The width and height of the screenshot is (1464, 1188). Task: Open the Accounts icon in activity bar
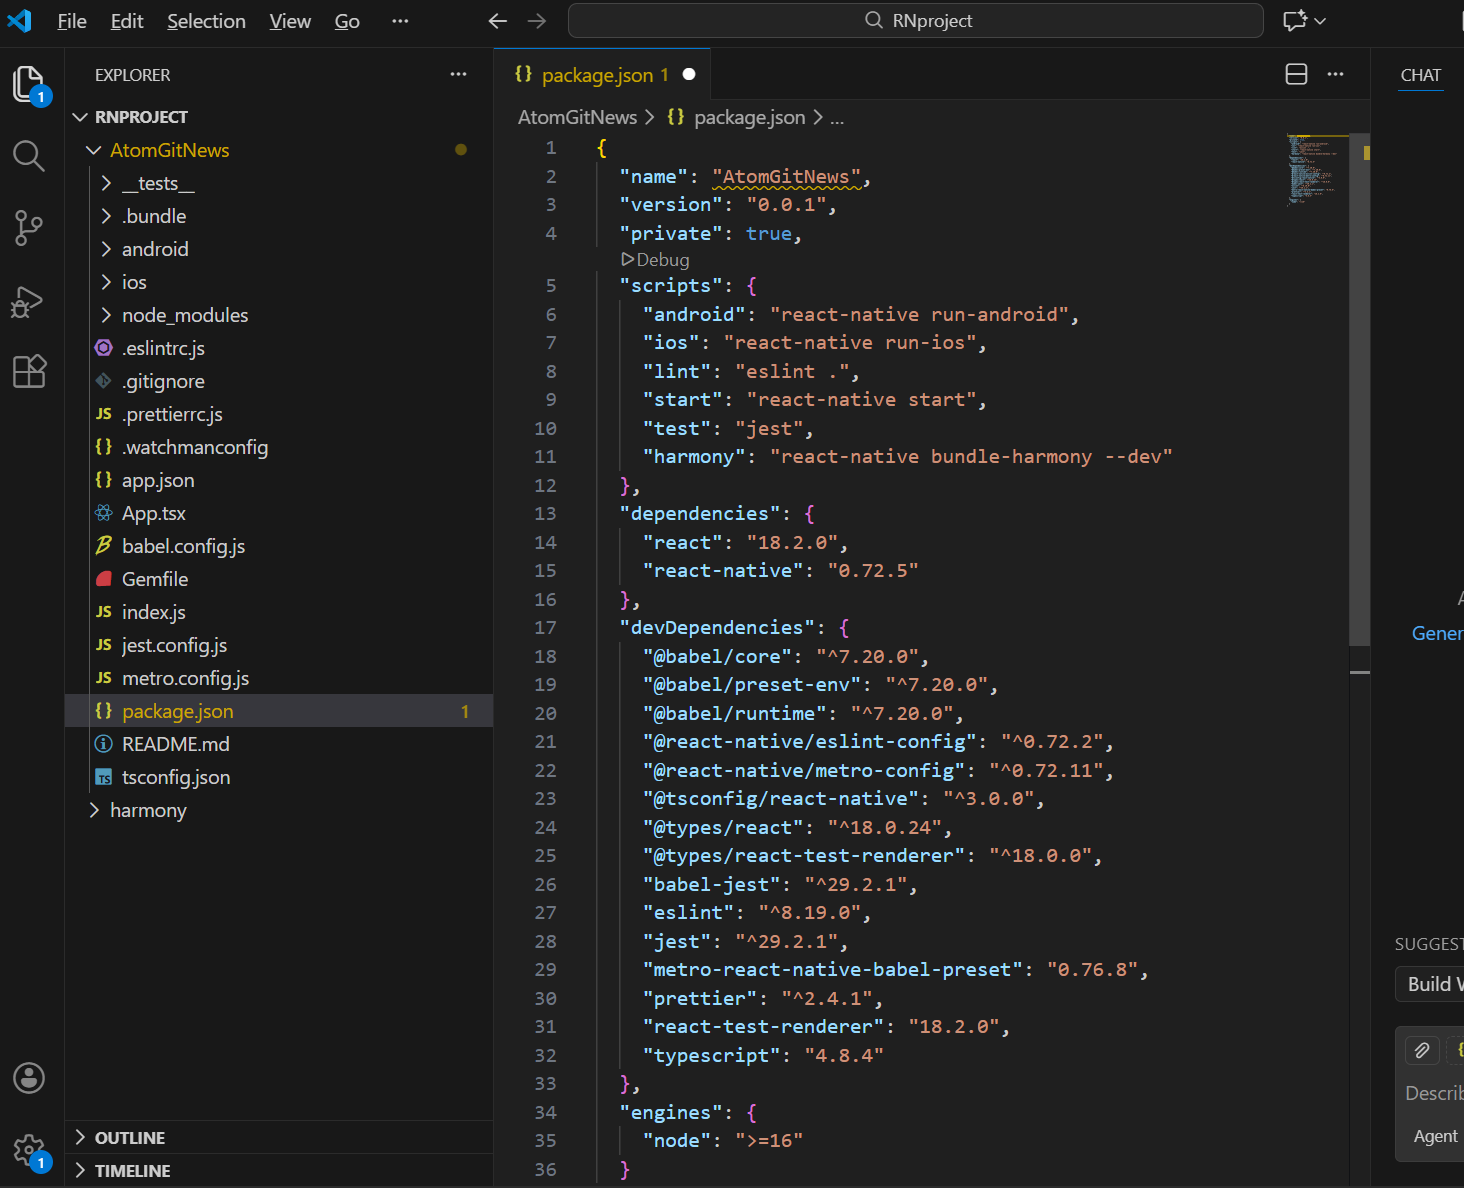29,1078
